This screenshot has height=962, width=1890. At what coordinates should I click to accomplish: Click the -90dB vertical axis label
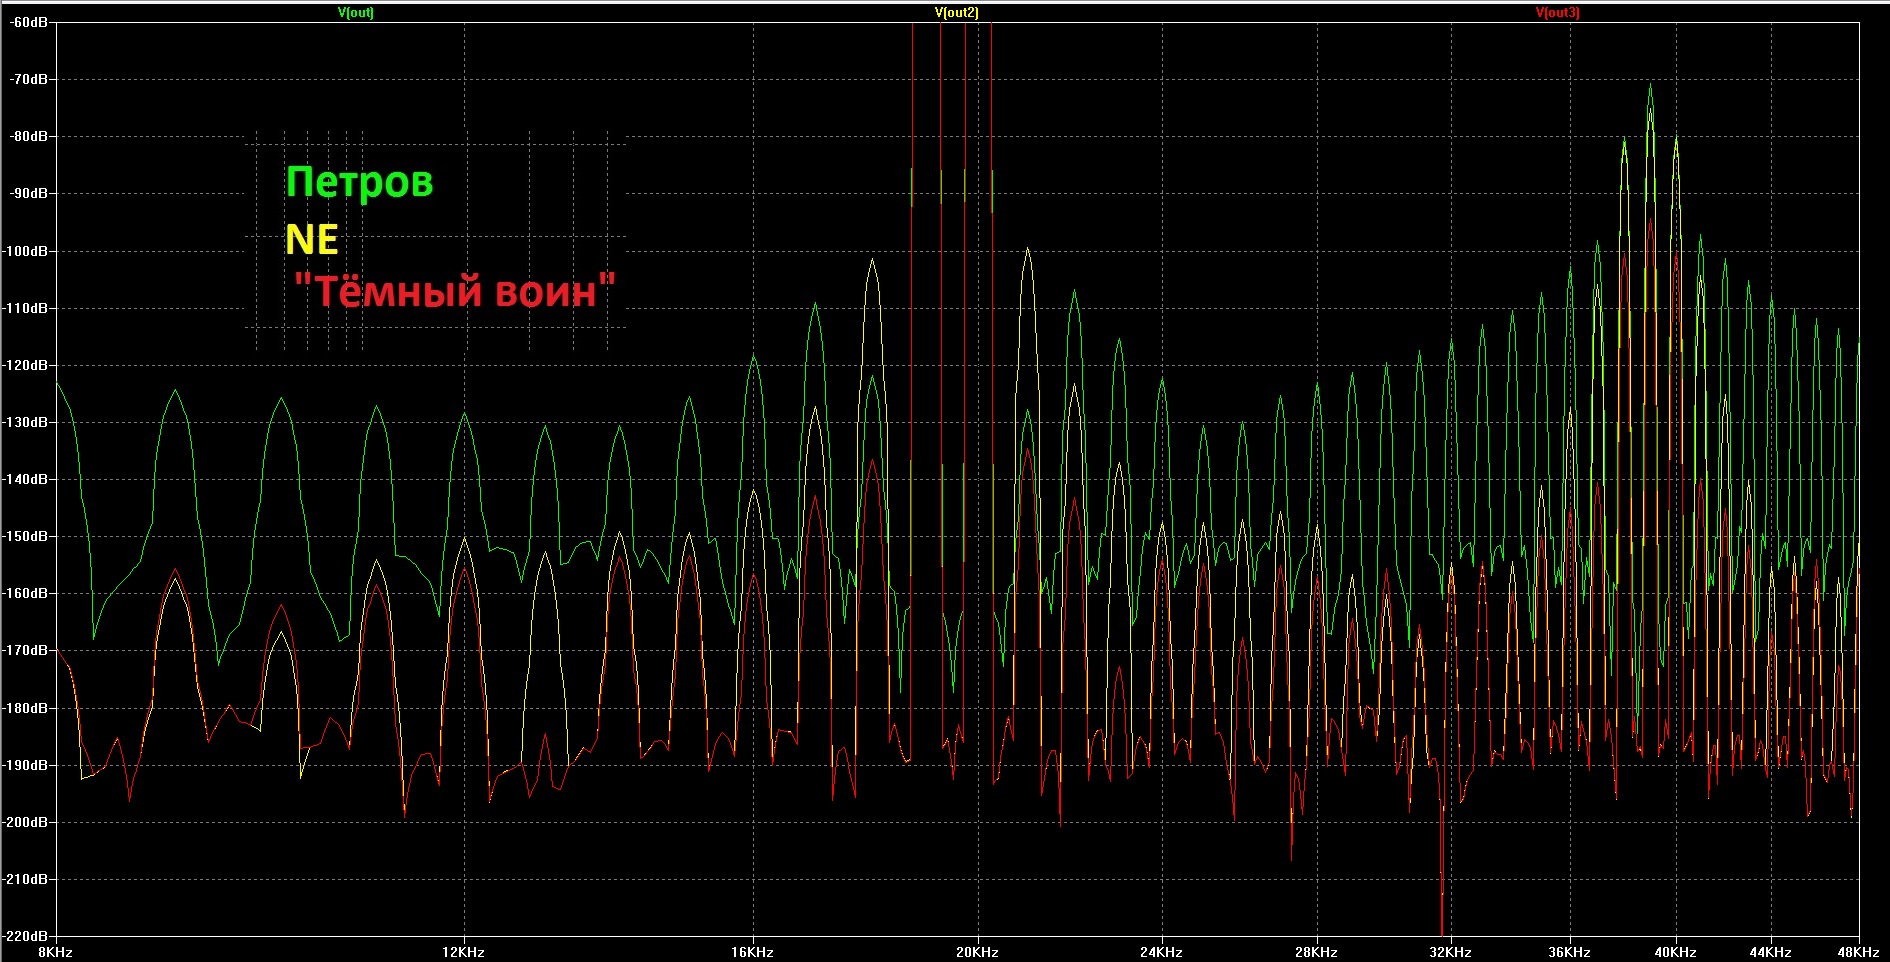pos(28,194)
